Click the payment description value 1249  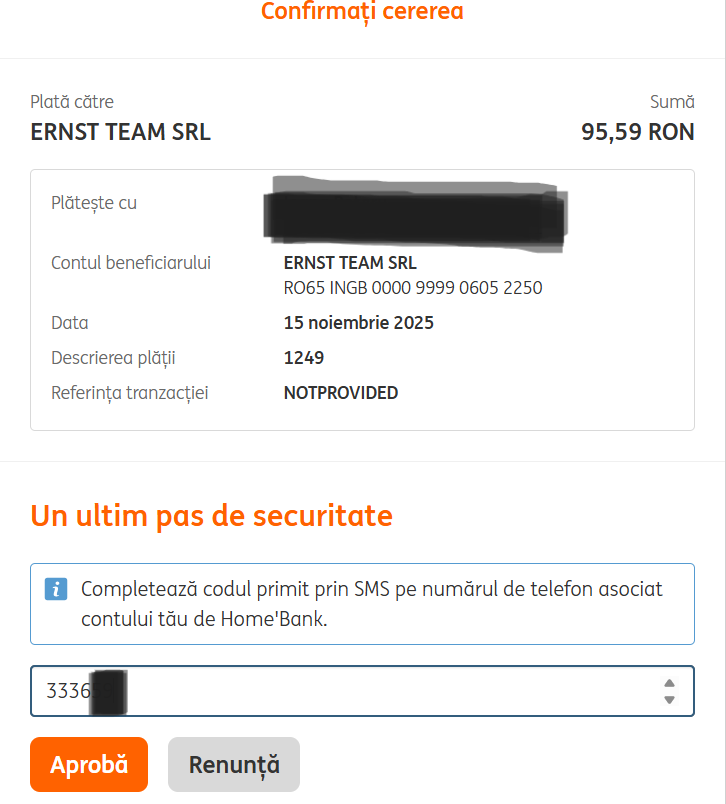point(304,358)
